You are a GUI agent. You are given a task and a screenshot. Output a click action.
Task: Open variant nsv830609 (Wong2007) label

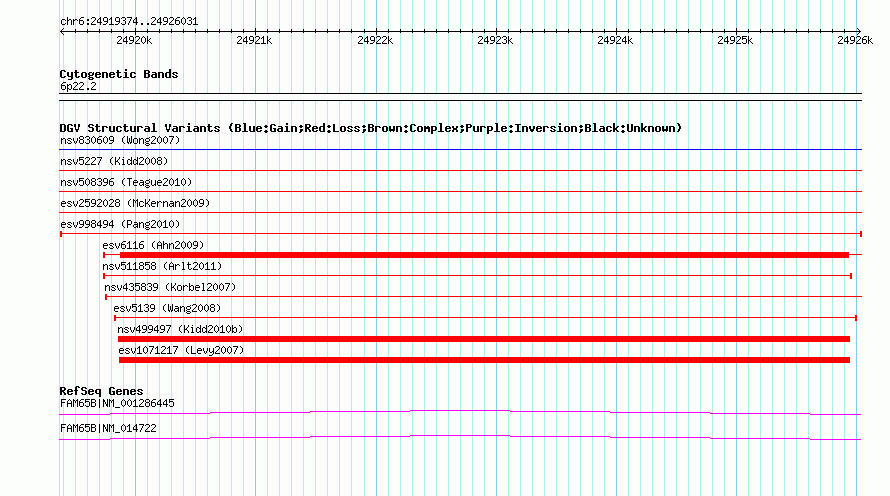click(120, 140)
